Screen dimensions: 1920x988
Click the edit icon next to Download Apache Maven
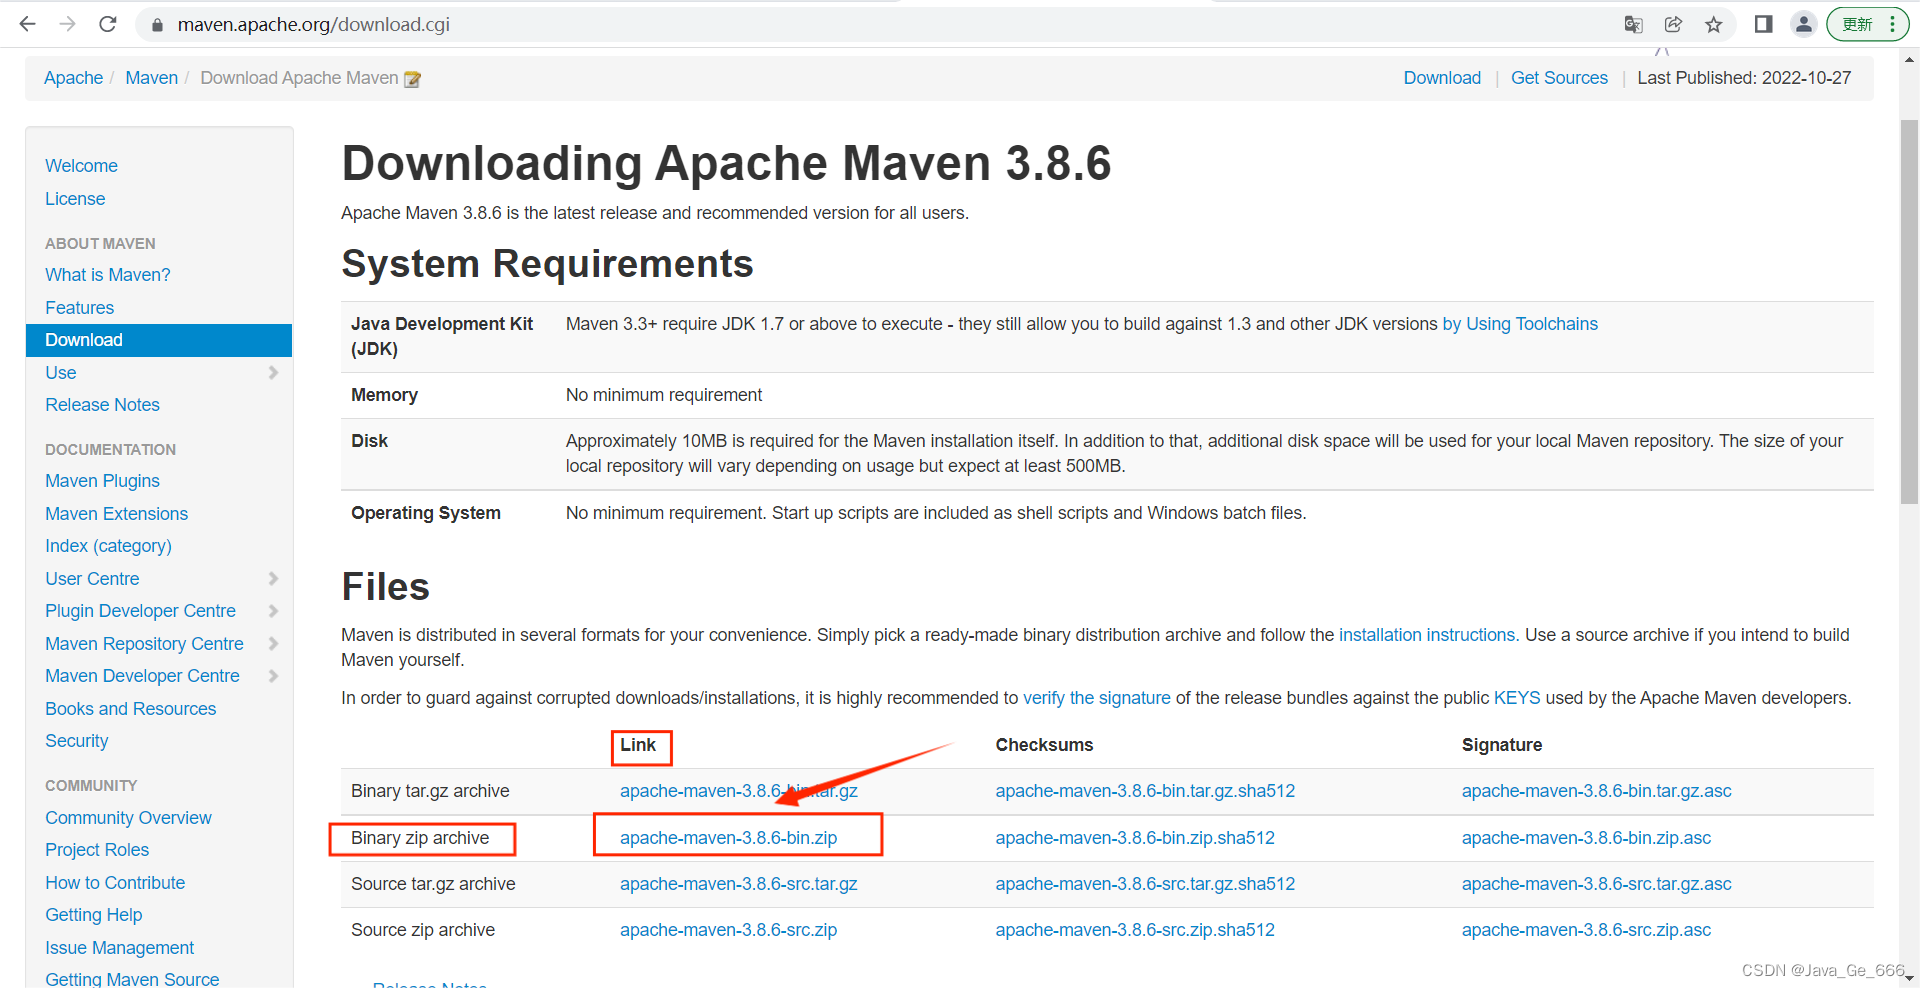[412, 79]
